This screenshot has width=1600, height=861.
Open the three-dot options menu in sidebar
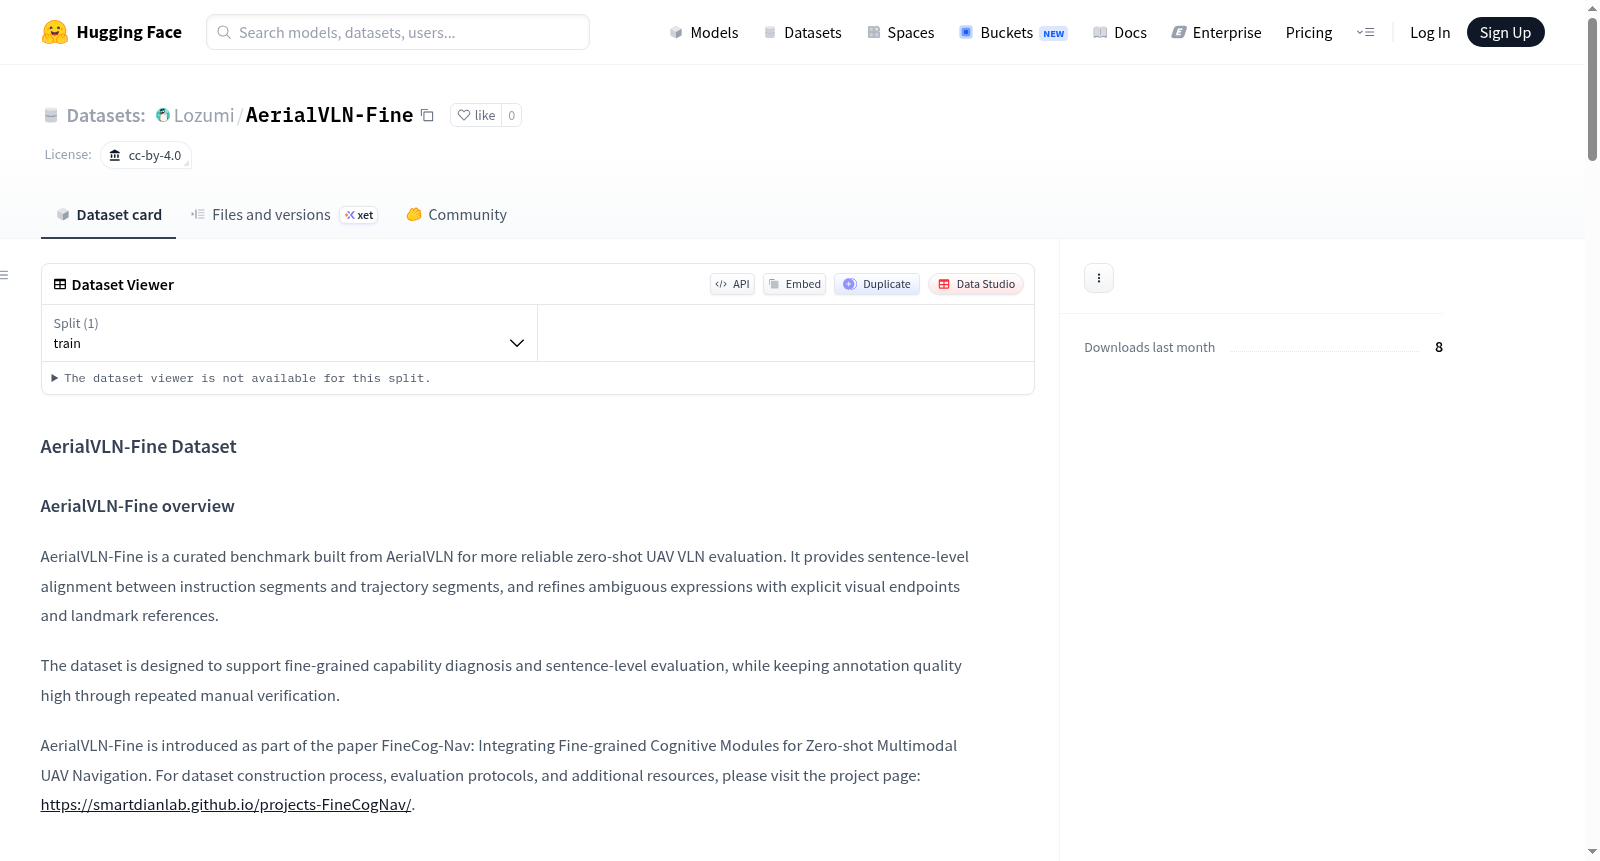[1099, 278]
